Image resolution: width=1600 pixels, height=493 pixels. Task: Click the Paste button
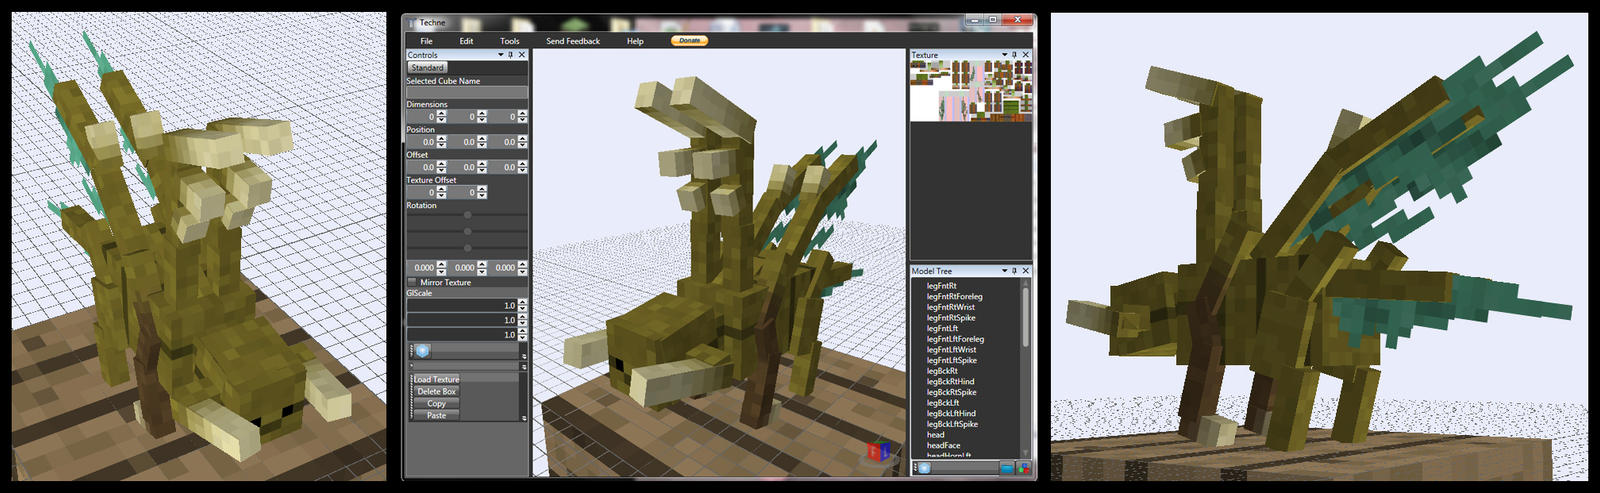[x=437, y=415]
